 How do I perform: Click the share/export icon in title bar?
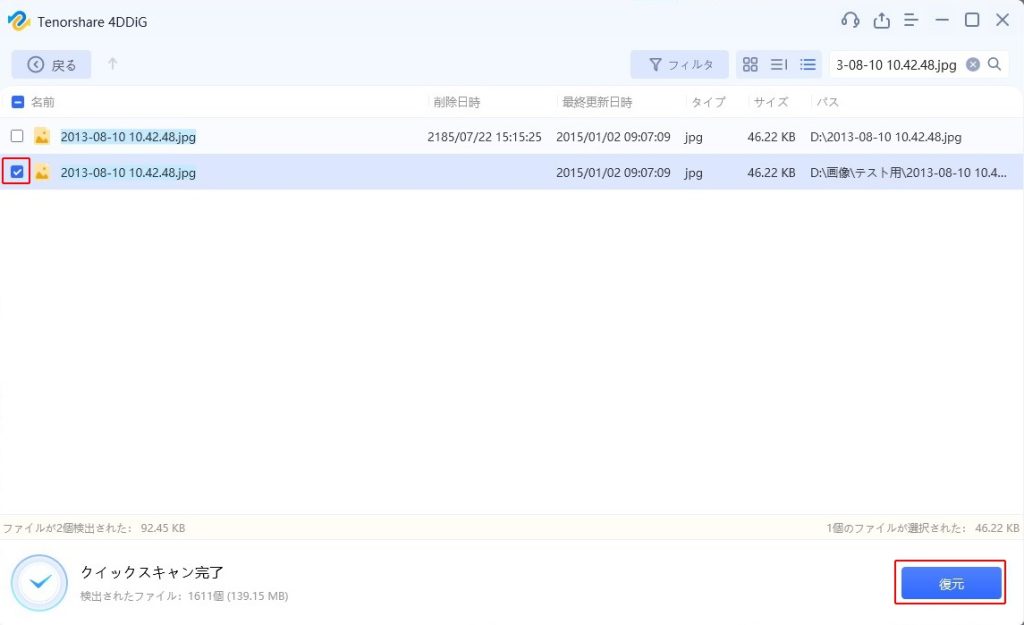(881, 20)
